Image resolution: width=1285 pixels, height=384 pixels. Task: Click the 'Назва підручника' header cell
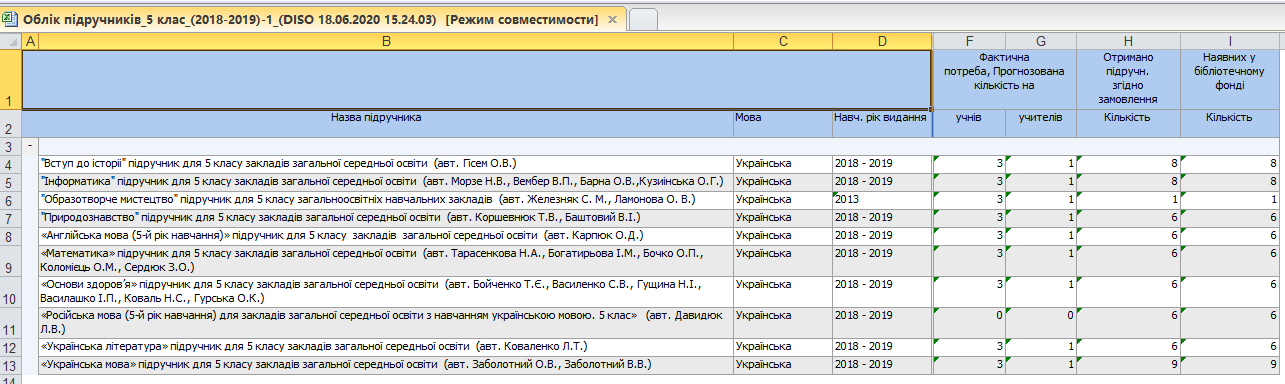385,124
